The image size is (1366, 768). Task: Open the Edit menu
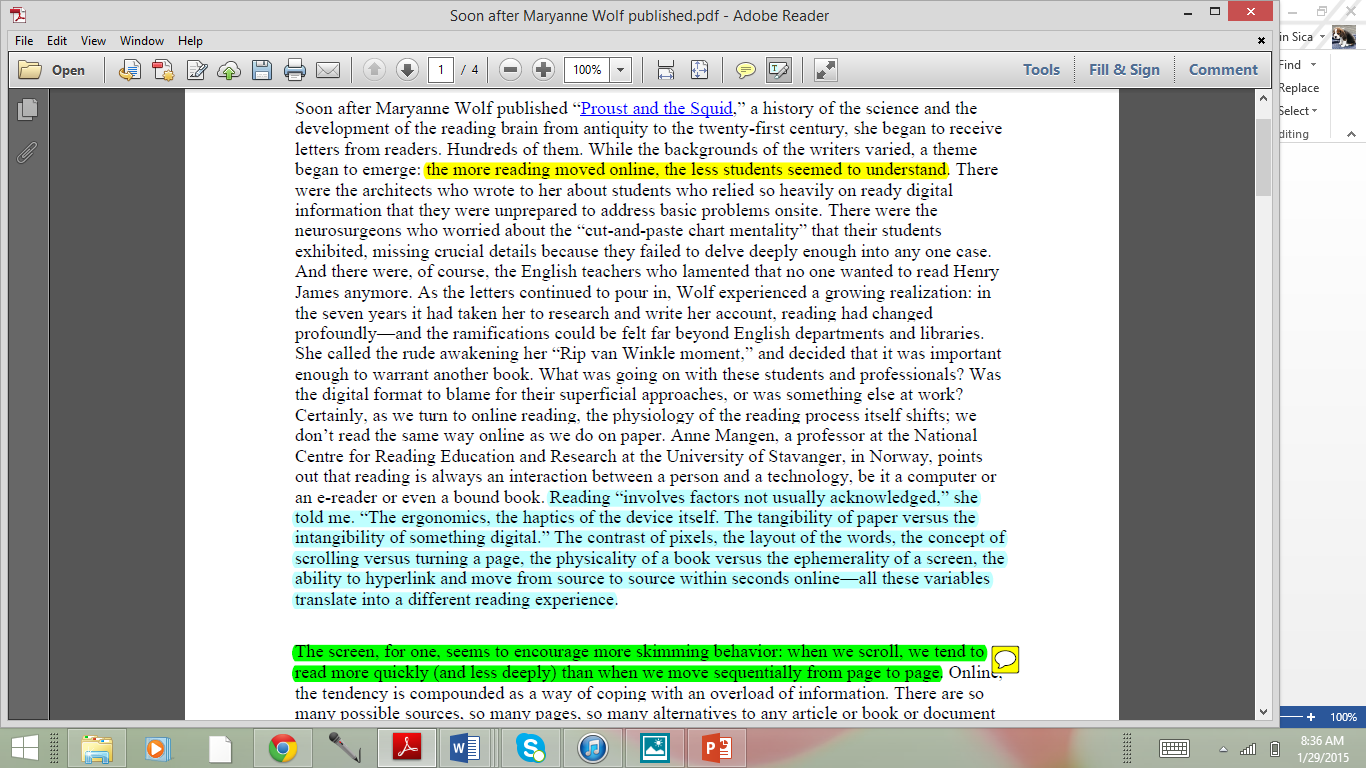point(57,41)
